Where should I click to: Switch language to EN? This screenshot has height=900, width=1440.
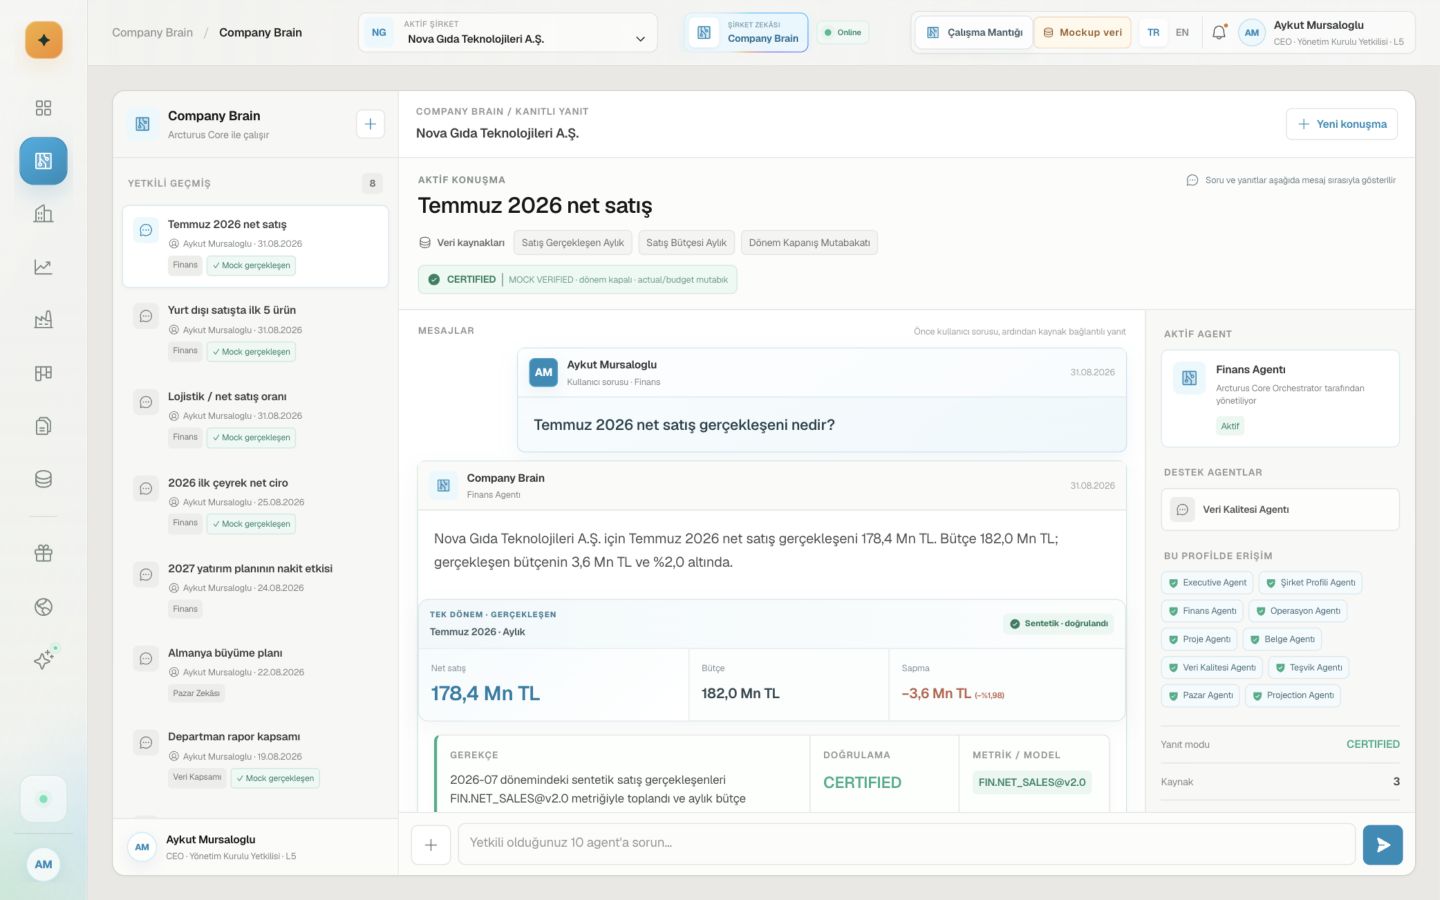point(1182,33)
